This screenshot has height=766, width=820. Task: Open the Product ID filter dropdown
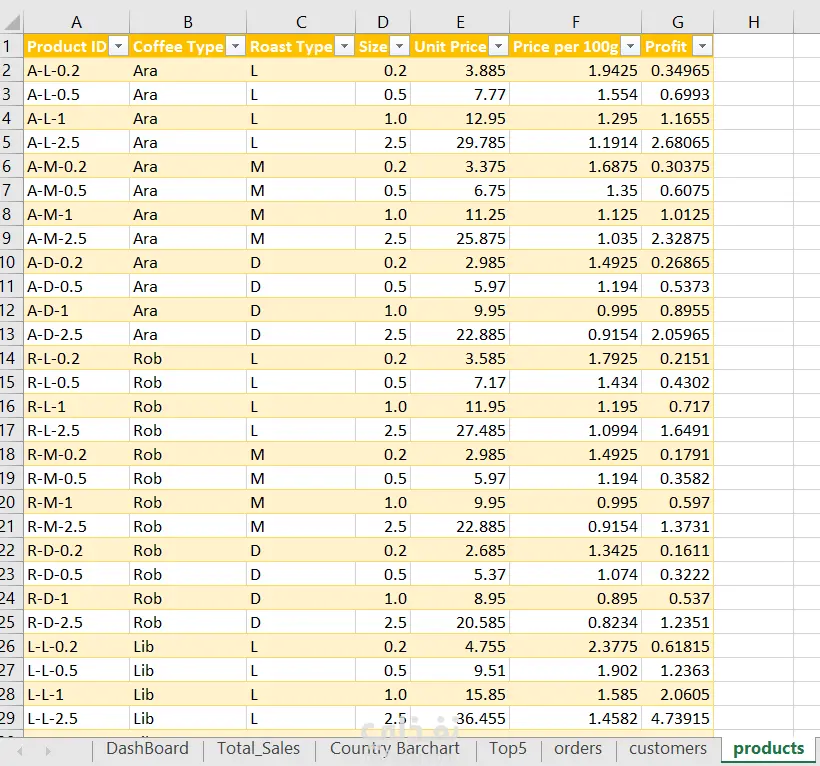click(119, 47)
